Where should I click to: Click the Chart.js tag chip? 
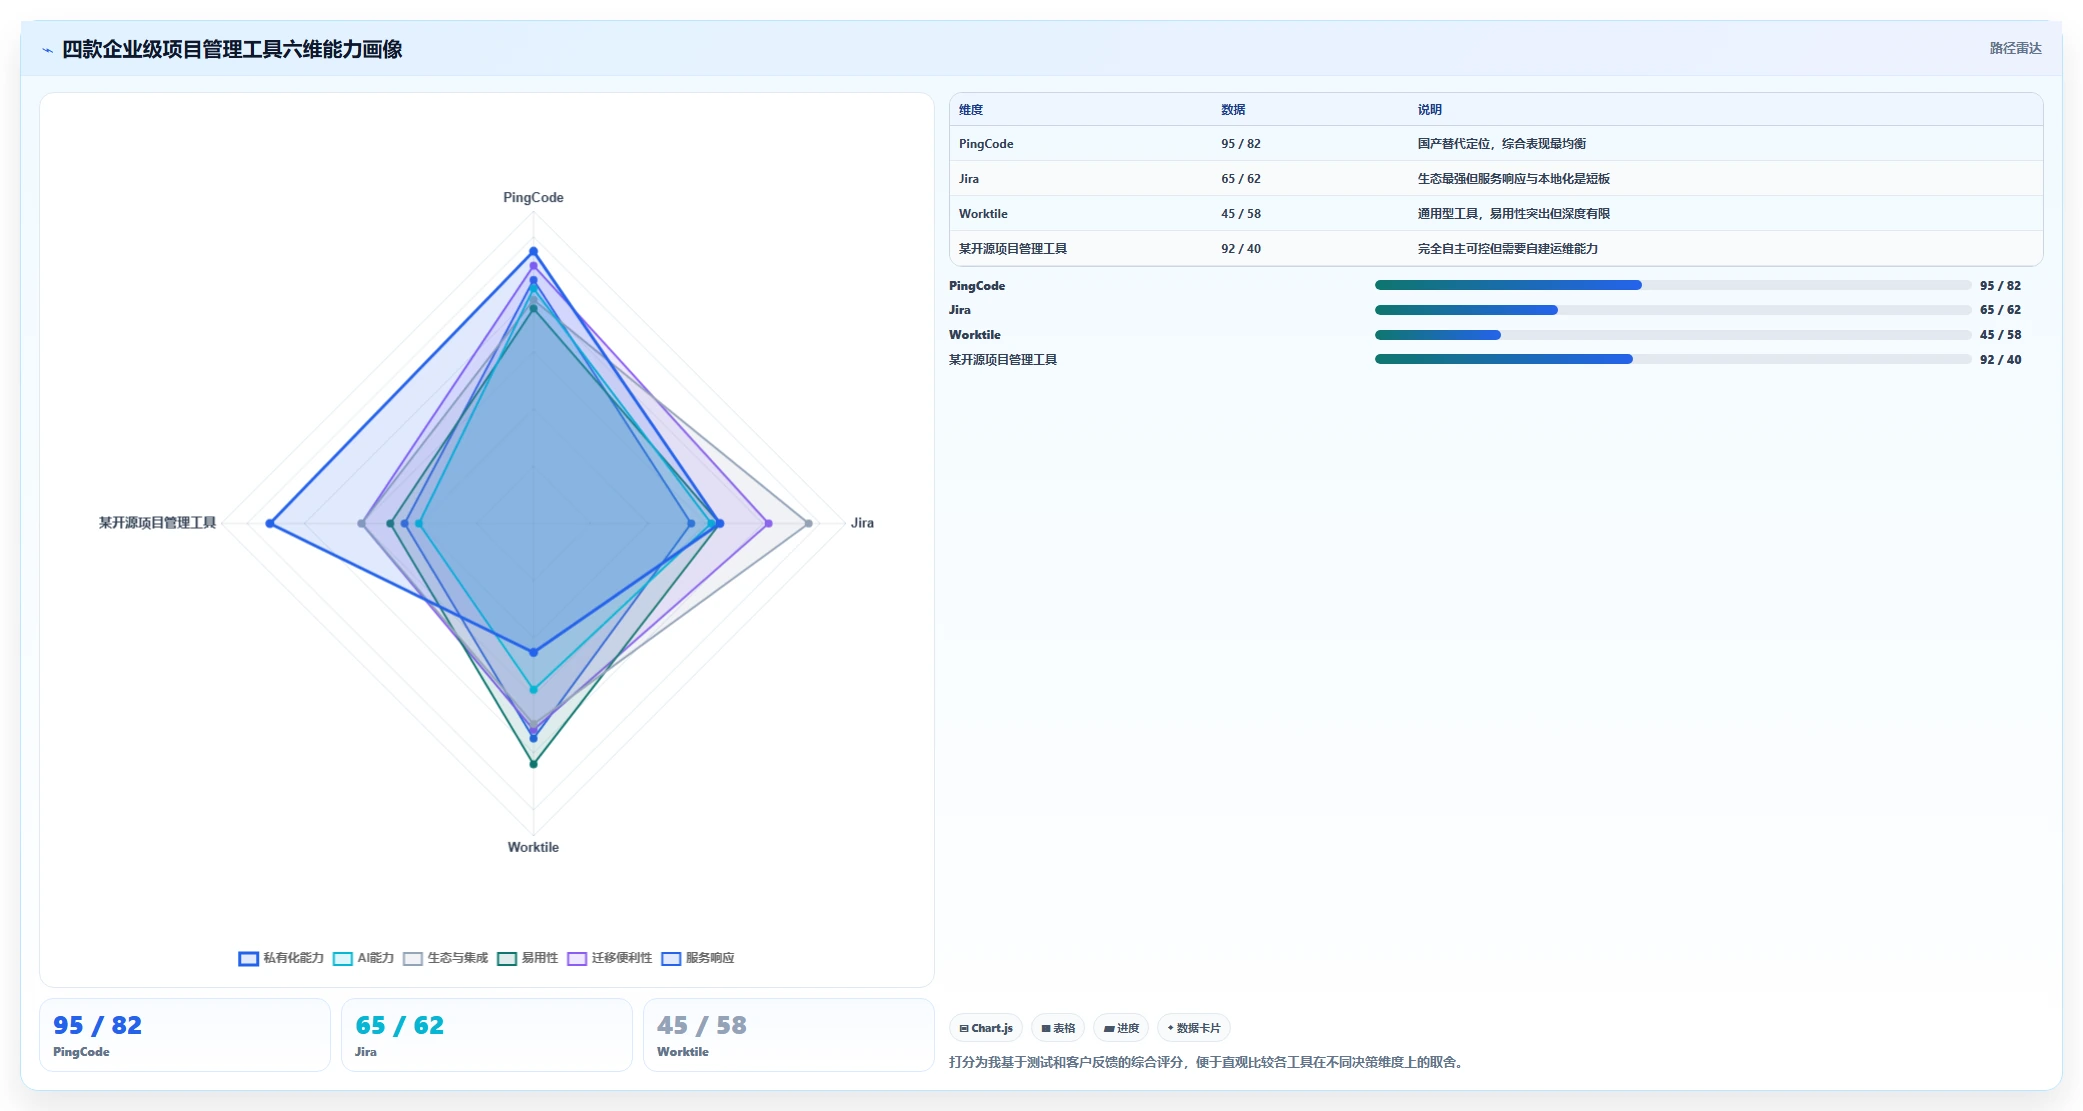pos(986,1028)
